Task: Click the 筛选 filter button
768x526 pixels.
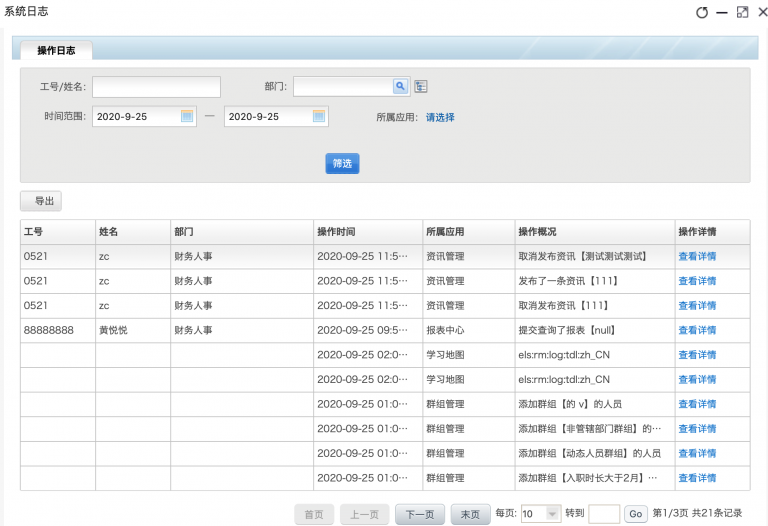Action: click(342, 164)
